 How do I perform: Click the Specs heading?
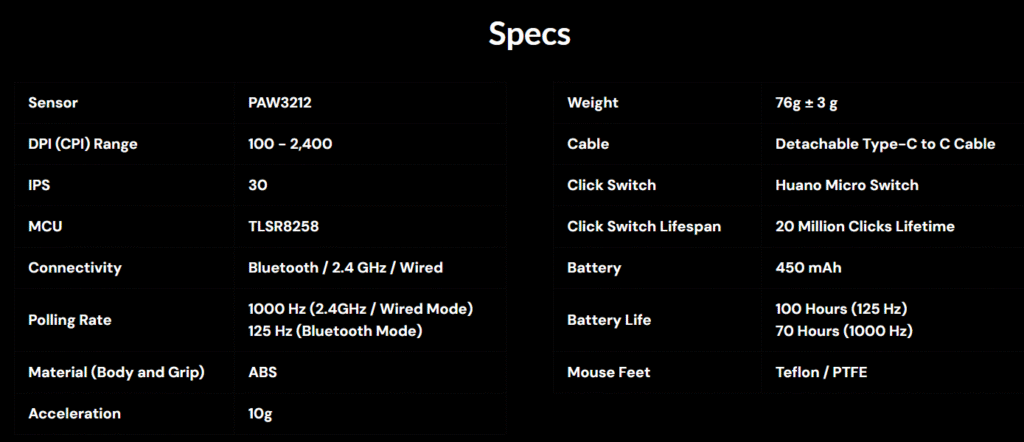(x=529, y=34)
